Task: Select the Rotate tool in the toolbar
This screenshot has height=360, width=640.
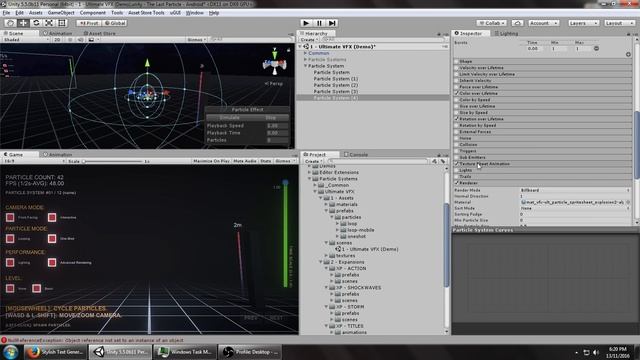Action: [36, 23]
